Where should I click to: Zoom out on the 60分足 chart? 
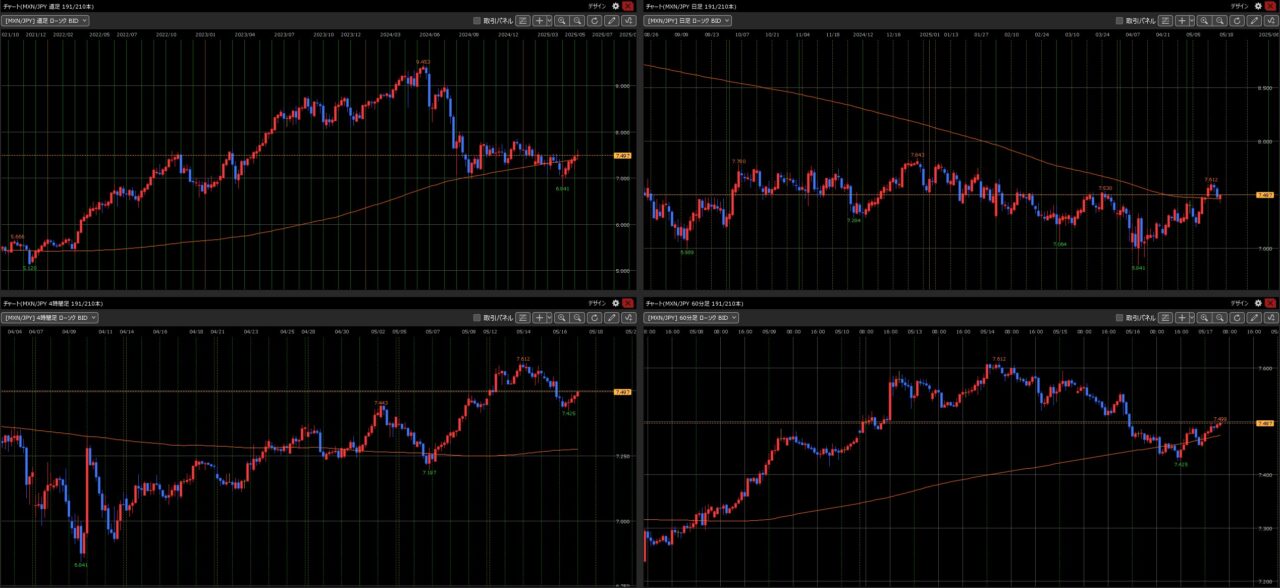pos(1221,317)
